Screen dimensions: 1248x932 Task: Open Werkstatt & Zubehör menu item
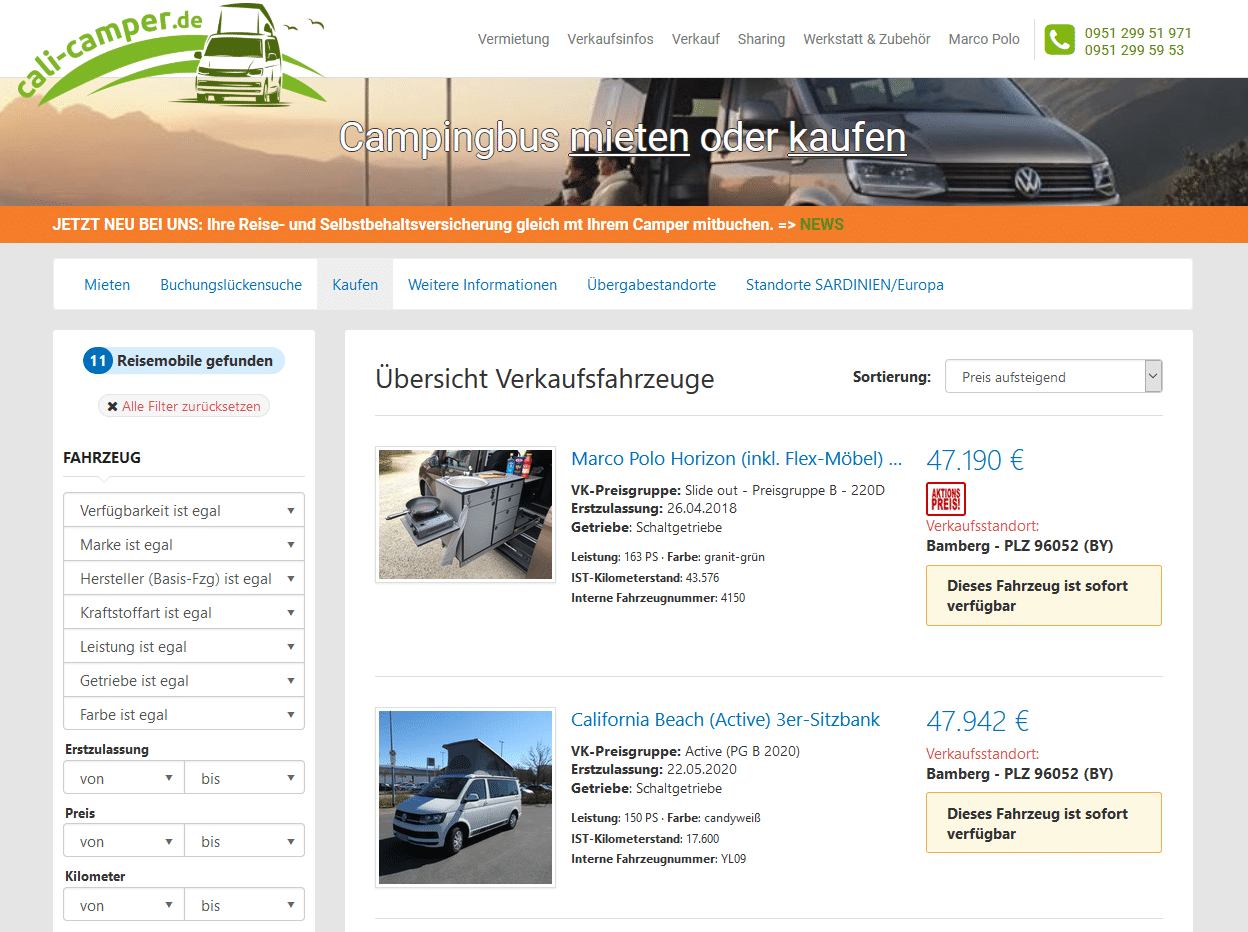867,39
